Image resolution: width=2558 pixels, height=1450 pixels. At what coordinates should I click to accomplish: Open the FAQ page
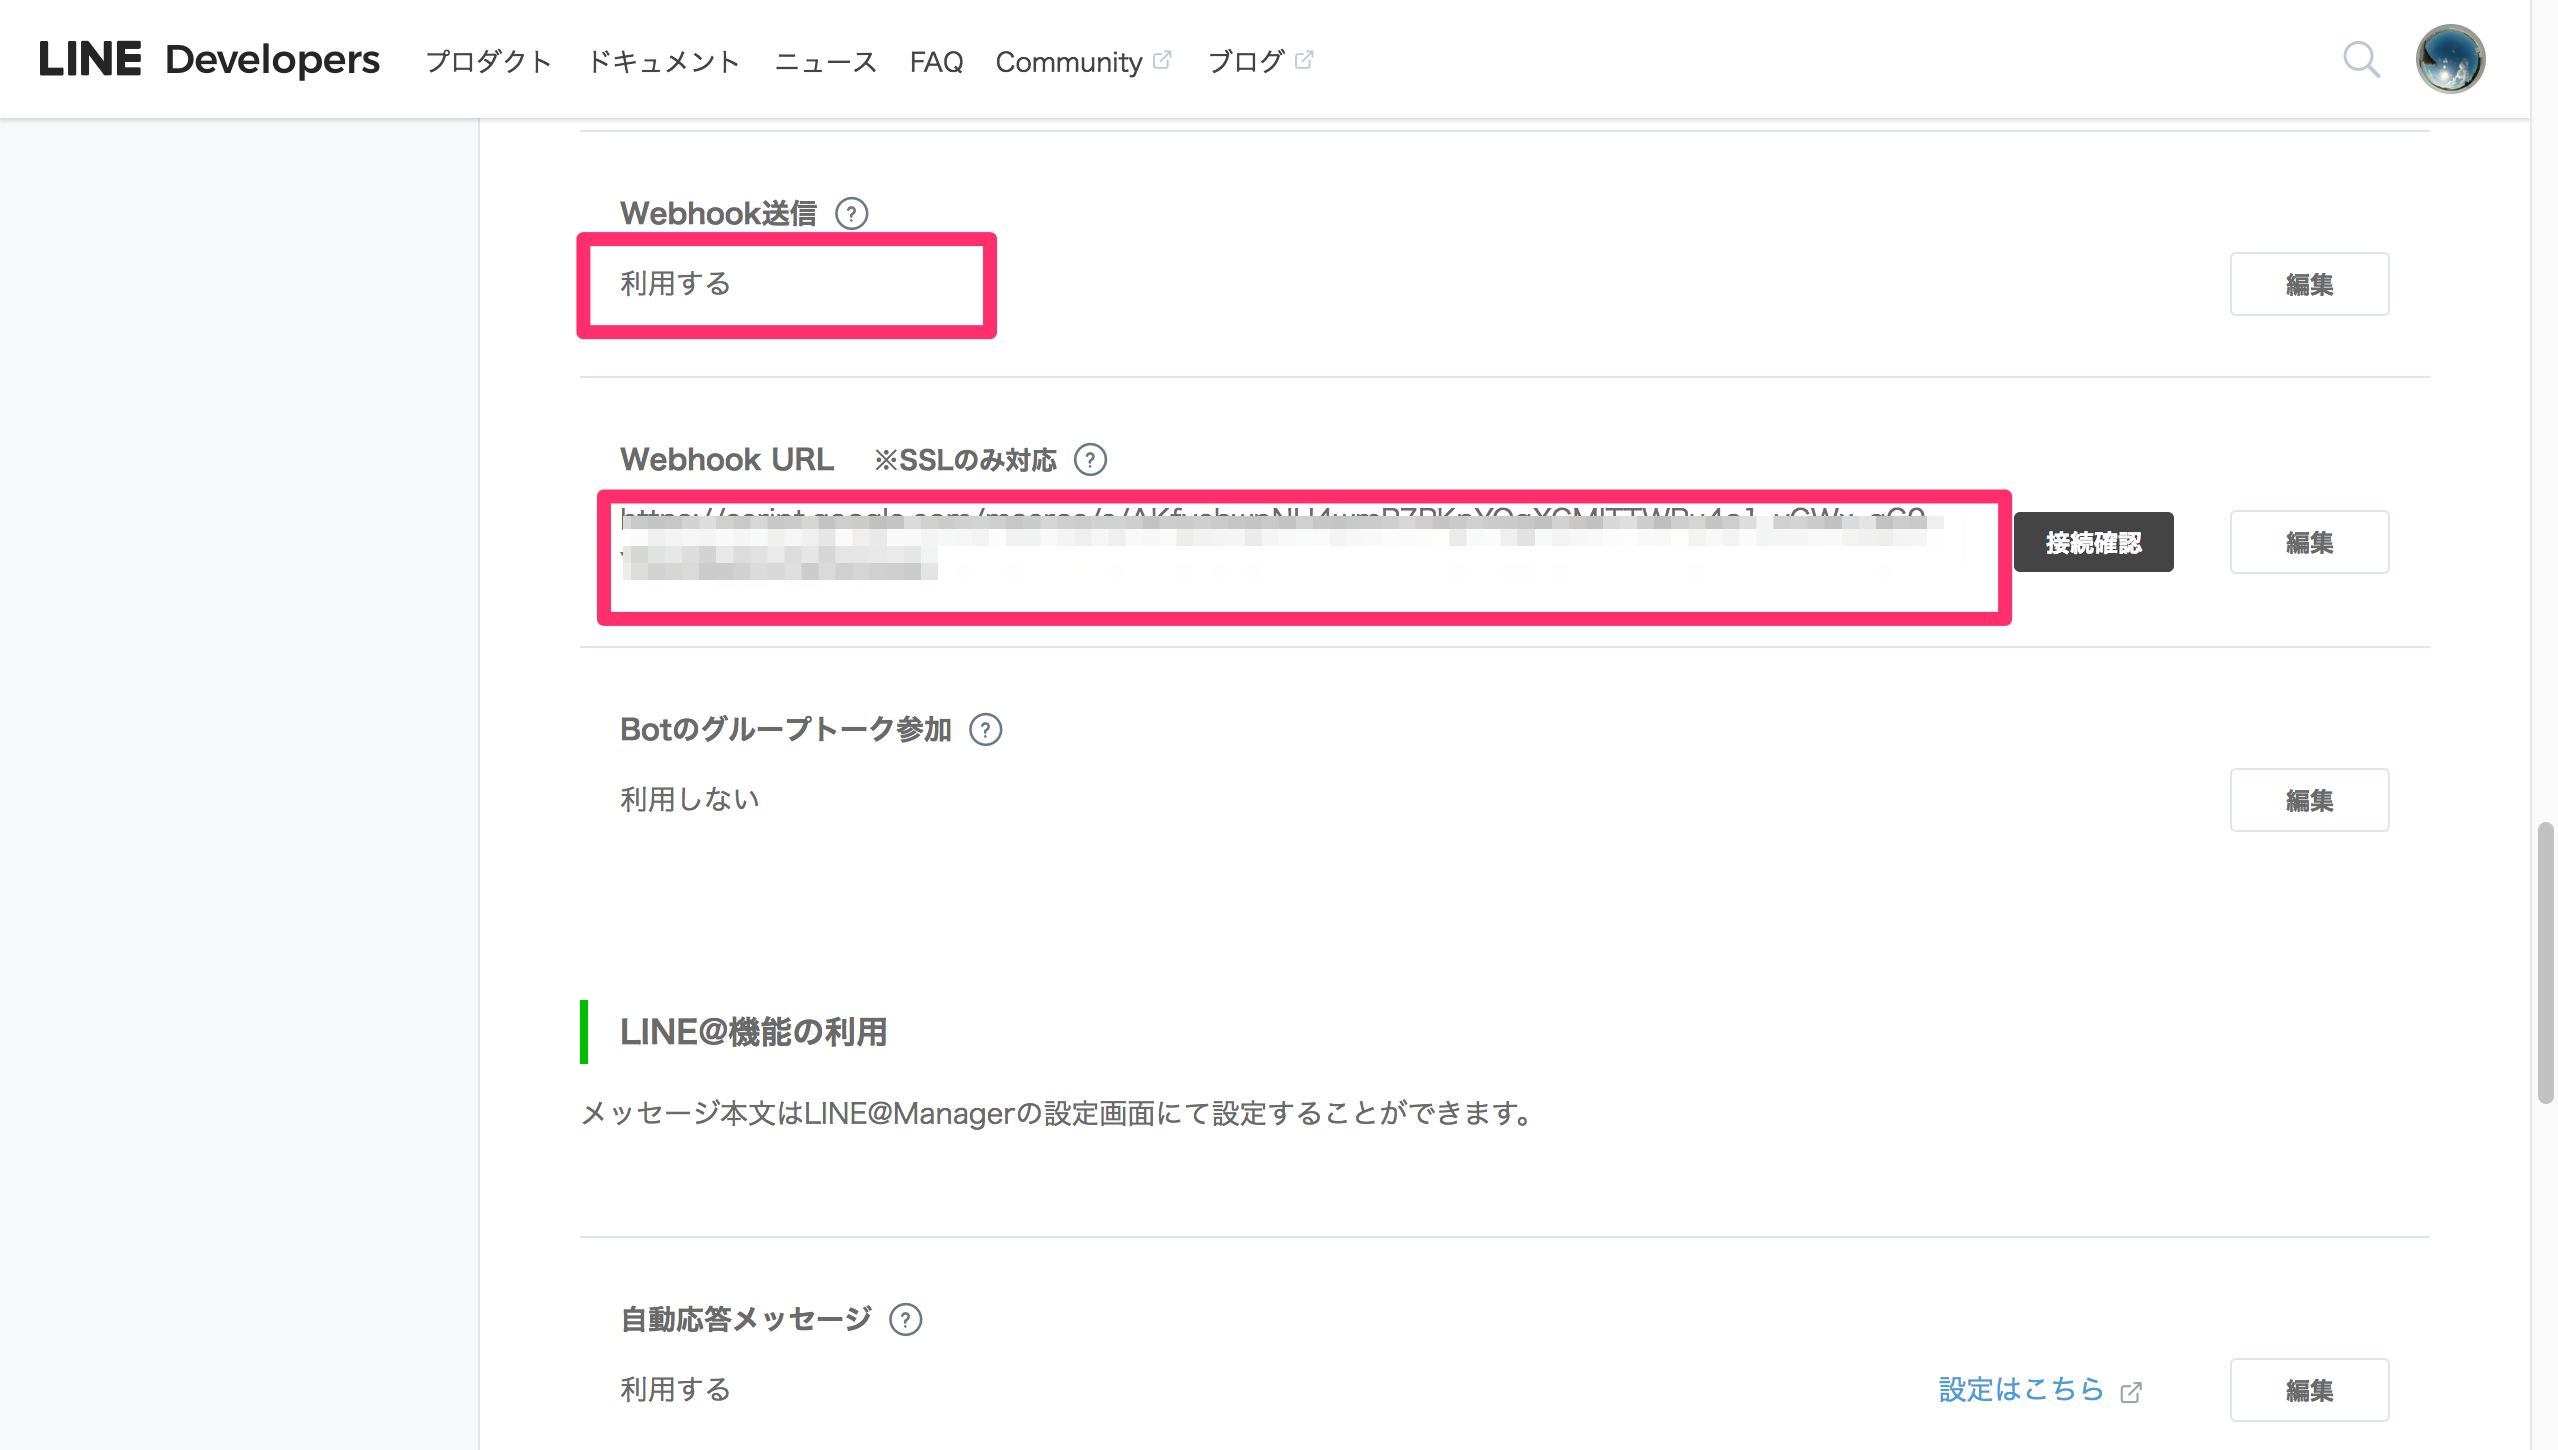[936, 62]
